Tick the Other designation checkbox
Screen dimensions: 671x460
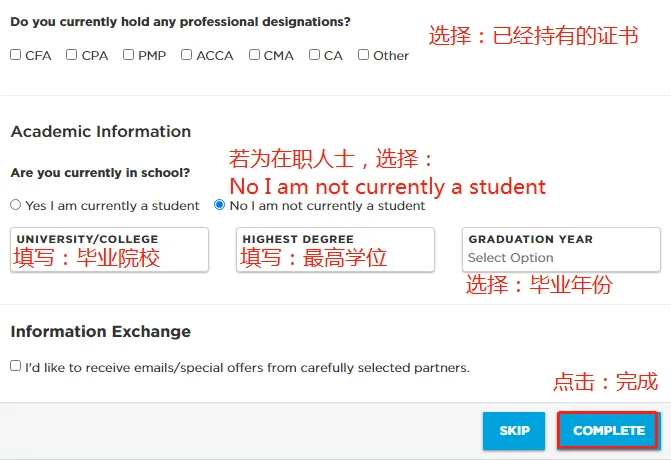[364, 55]
